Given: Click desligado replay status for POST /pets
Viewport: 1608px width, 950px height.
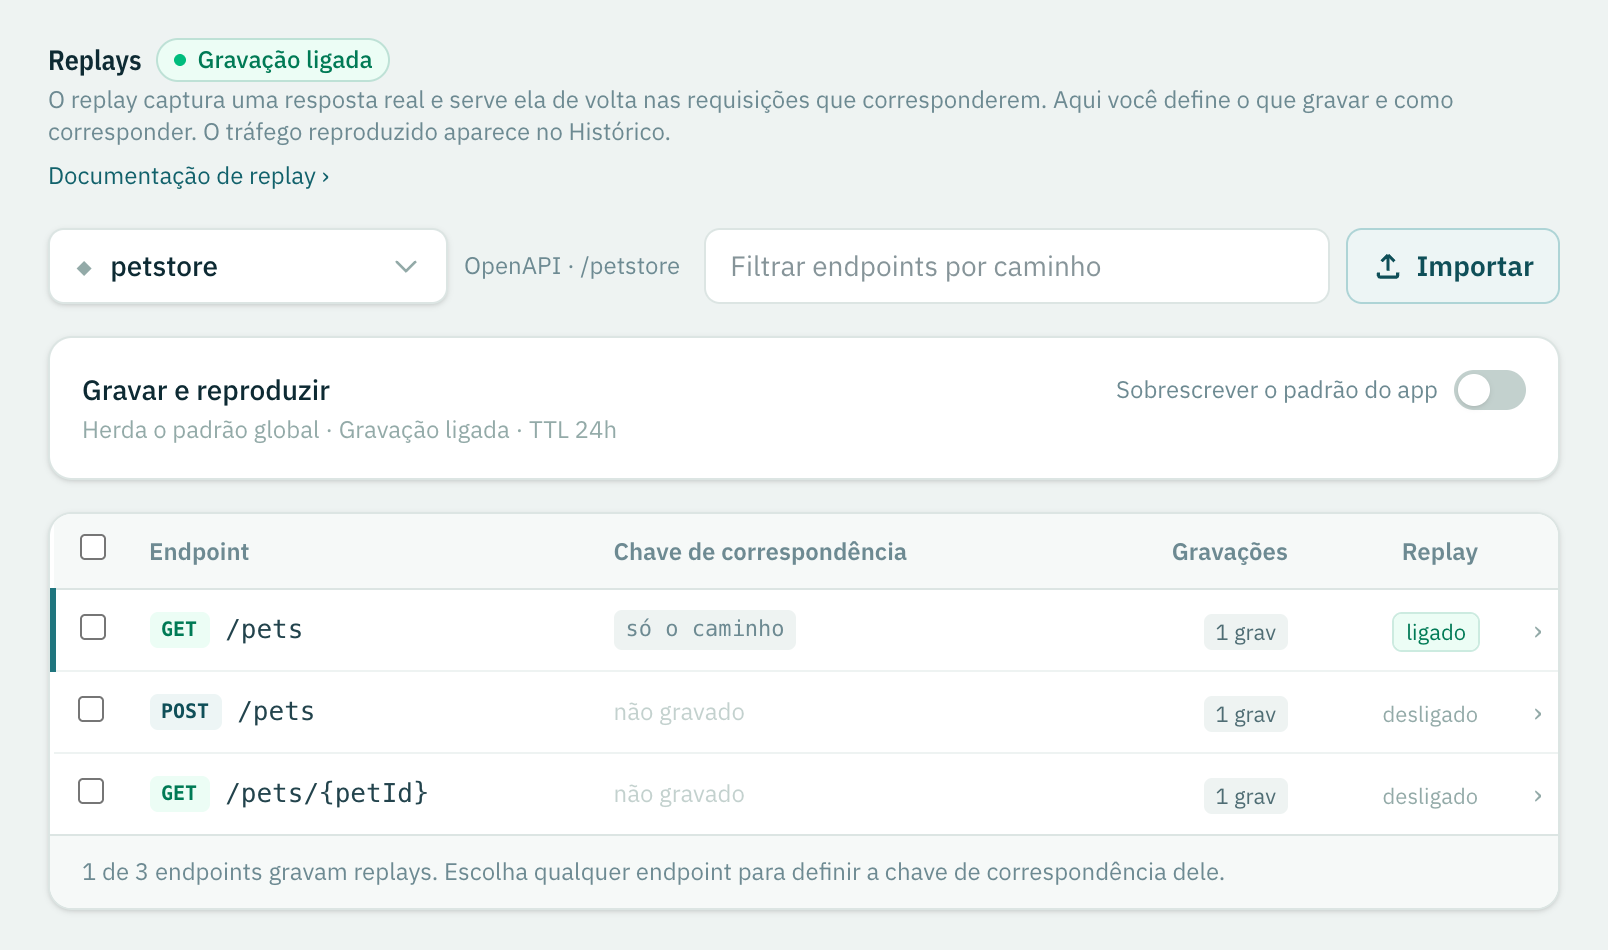Looking at the screenshot, I should (x=1430, y=714).
